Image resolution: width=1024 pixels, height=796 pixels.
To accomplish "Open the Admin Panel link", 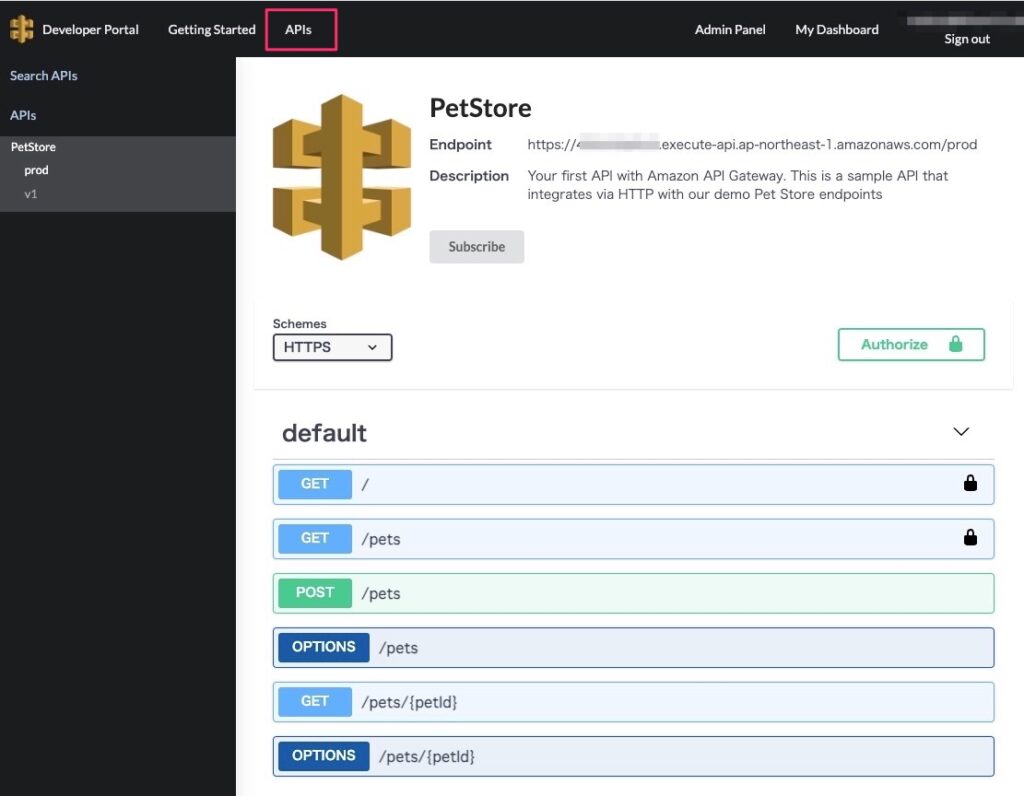I will point(730,30).
